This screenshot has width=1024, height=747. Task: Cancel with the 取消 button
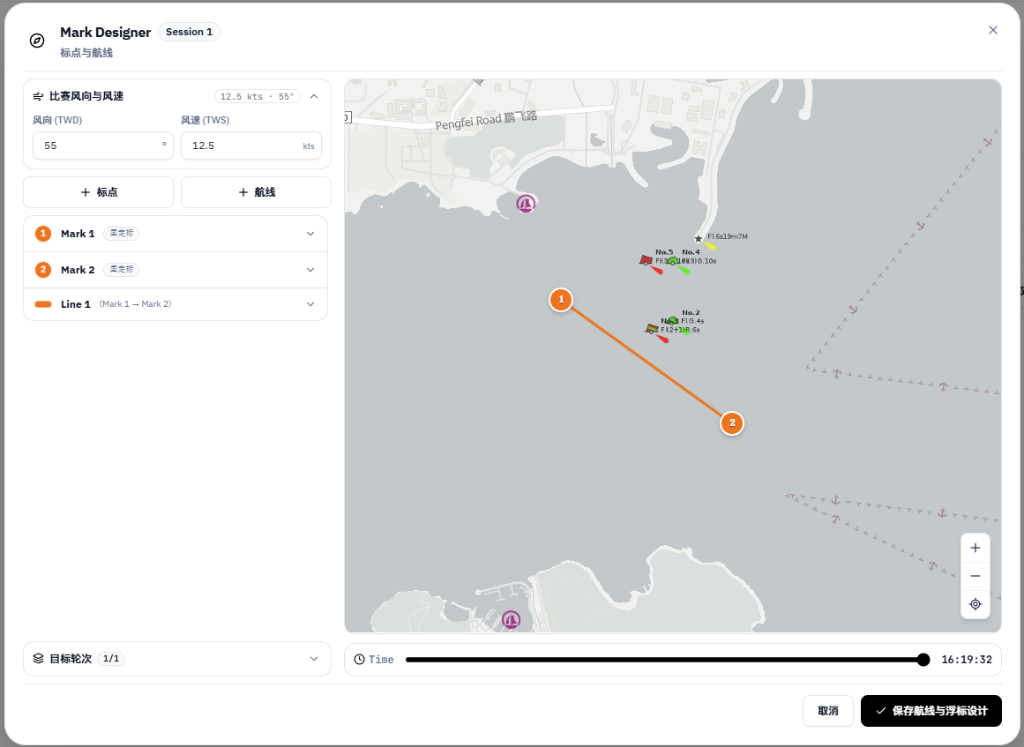(x=828, y=710)
